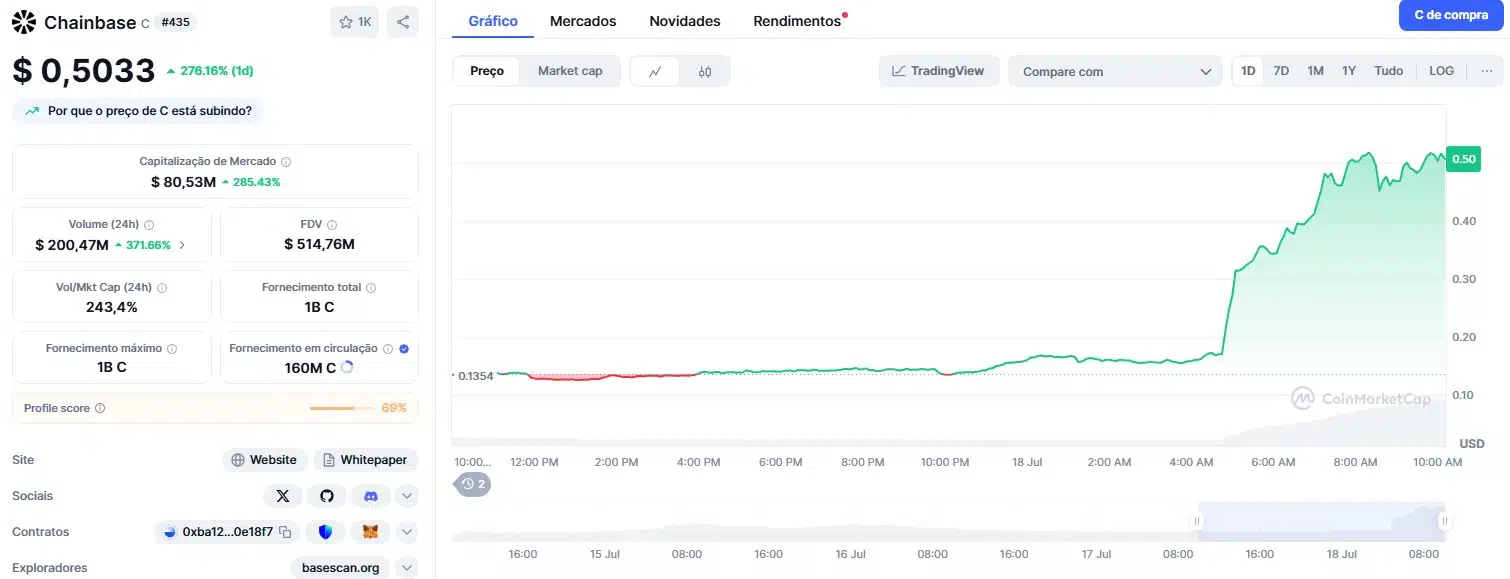
Task: Set chart range to 7D
Action: tap(1281, 71)
